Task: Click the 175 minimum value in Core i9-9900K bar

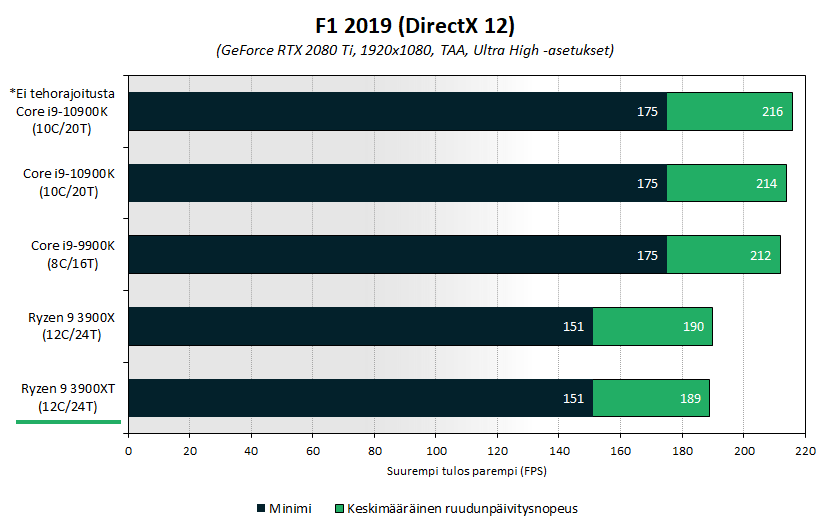Action: point(647,256)
